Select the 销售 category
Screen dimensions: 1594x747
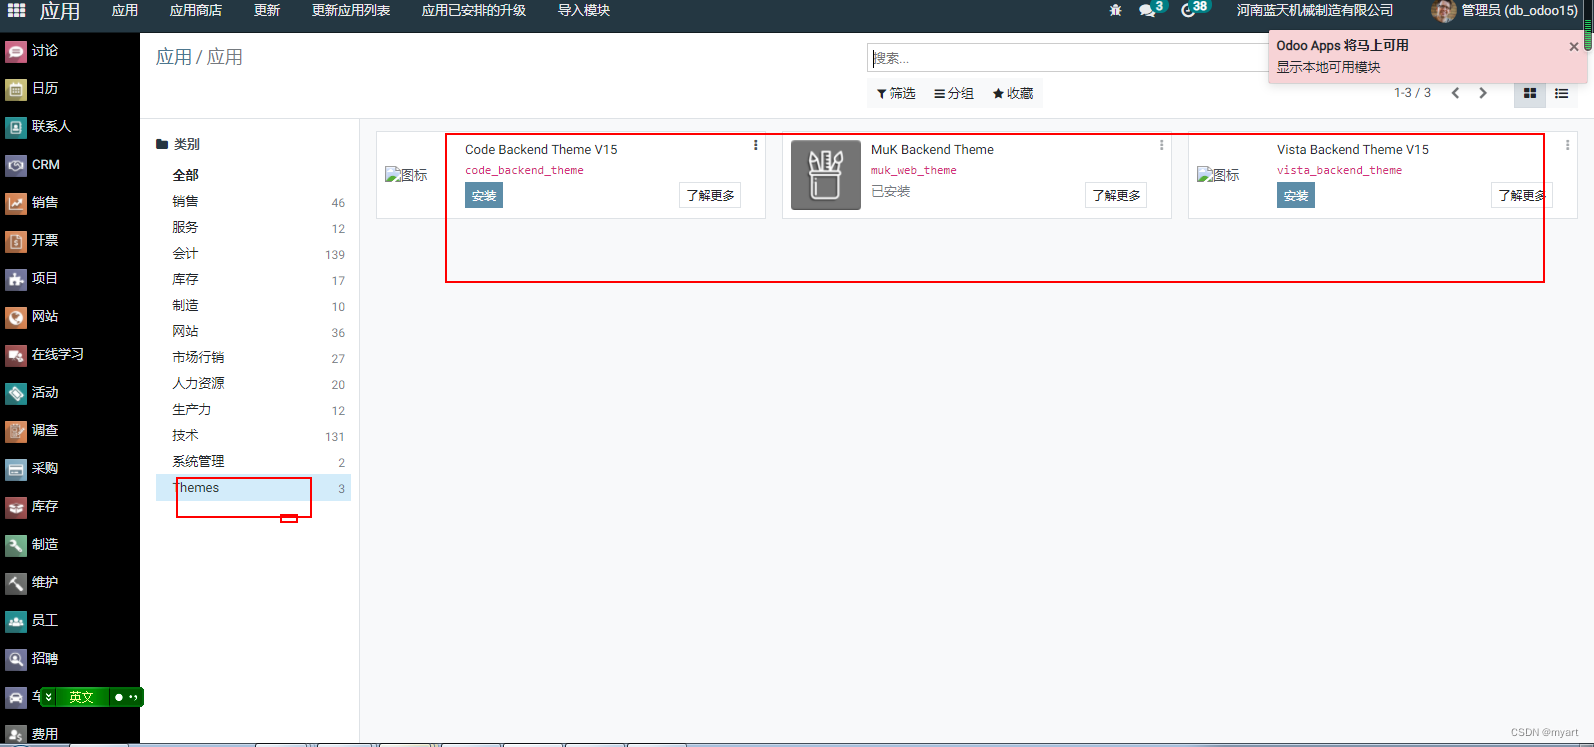253,202
